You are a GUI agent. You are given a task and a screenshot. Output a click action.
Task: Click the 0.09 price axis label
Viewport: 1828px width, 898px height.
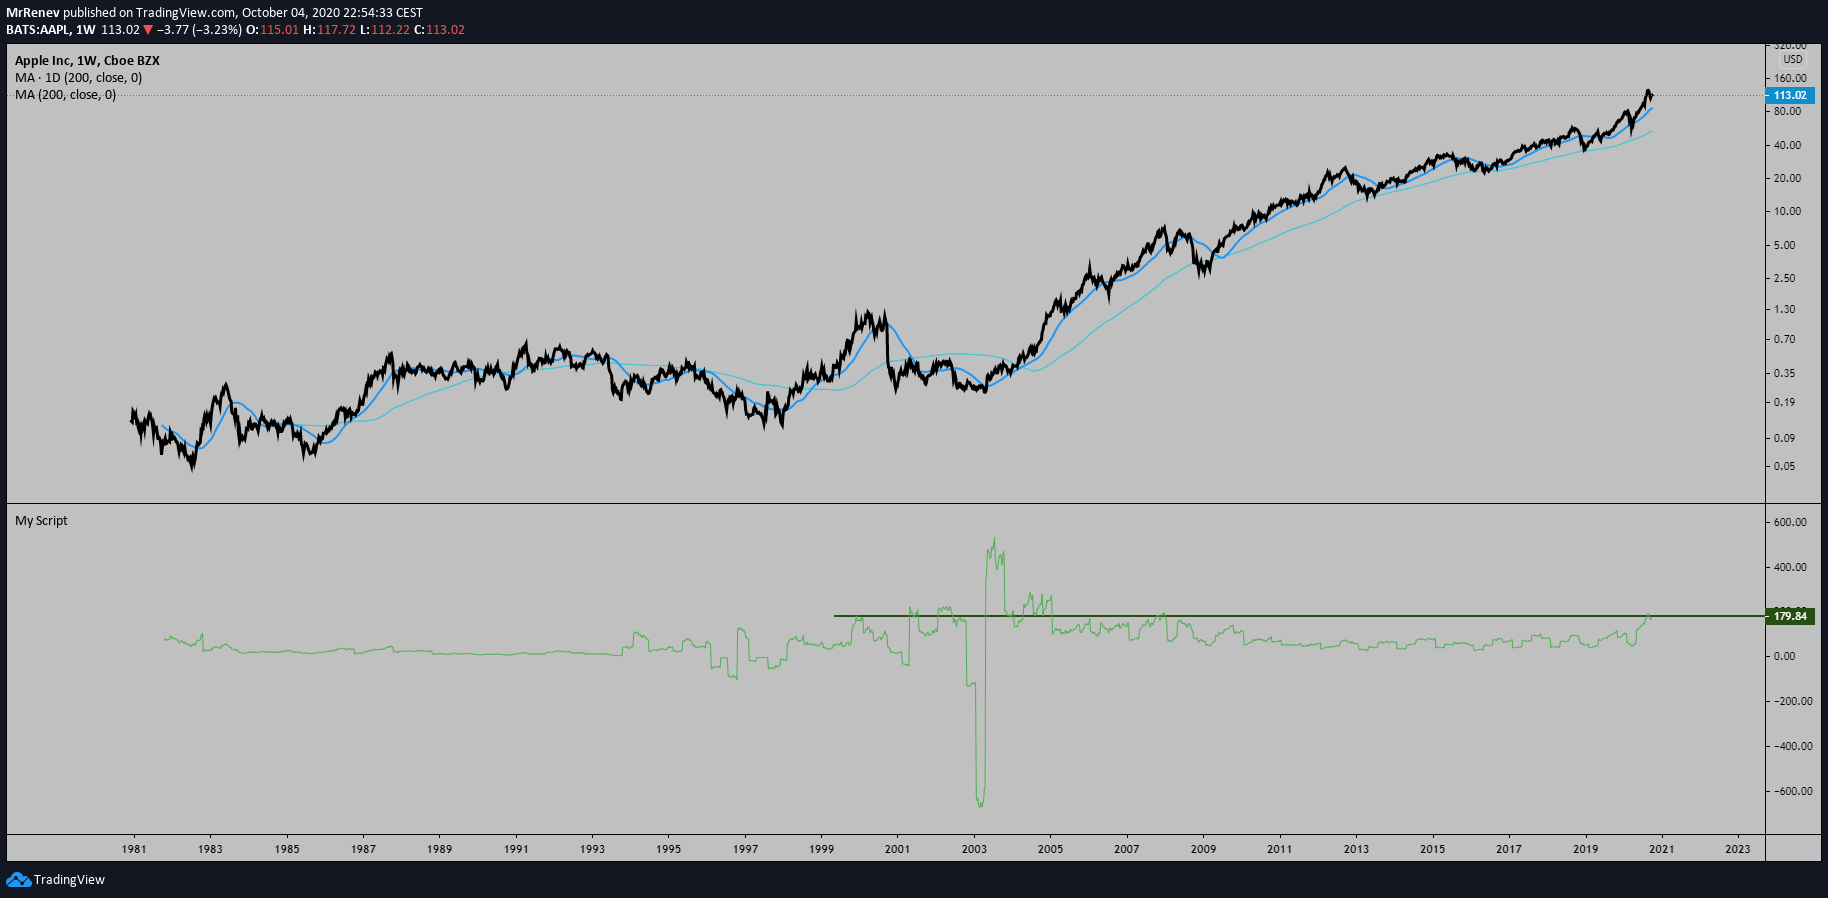tap(1785, 438)
